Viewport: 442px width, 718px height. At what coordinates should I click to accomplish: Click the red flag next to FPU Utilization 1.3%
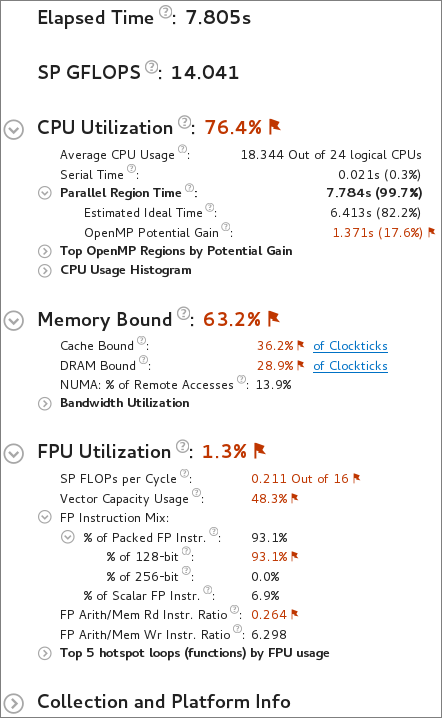point(260,451)
